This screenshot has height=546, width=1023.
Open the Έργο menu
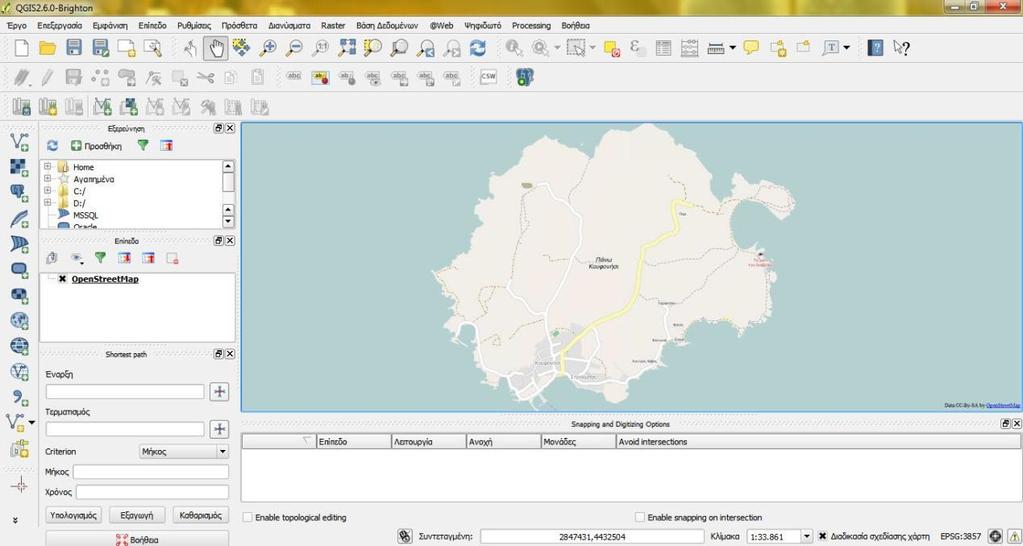(16, 25)
